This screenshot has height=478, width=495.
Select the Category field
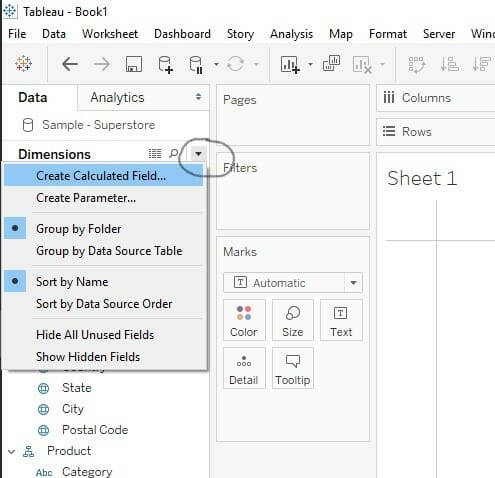coord(87,472)
